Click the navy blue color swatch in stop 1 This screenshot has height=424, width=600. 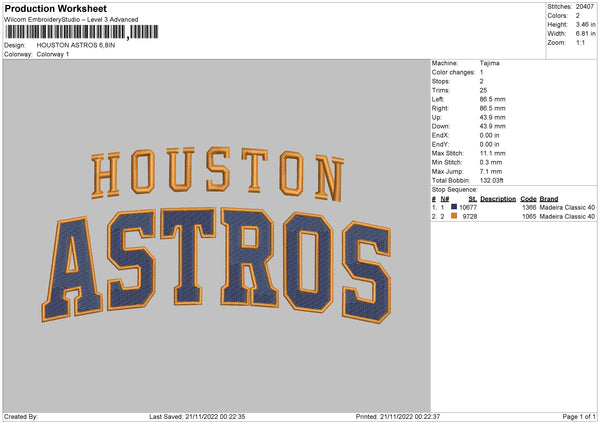click(x=454, y=207)
